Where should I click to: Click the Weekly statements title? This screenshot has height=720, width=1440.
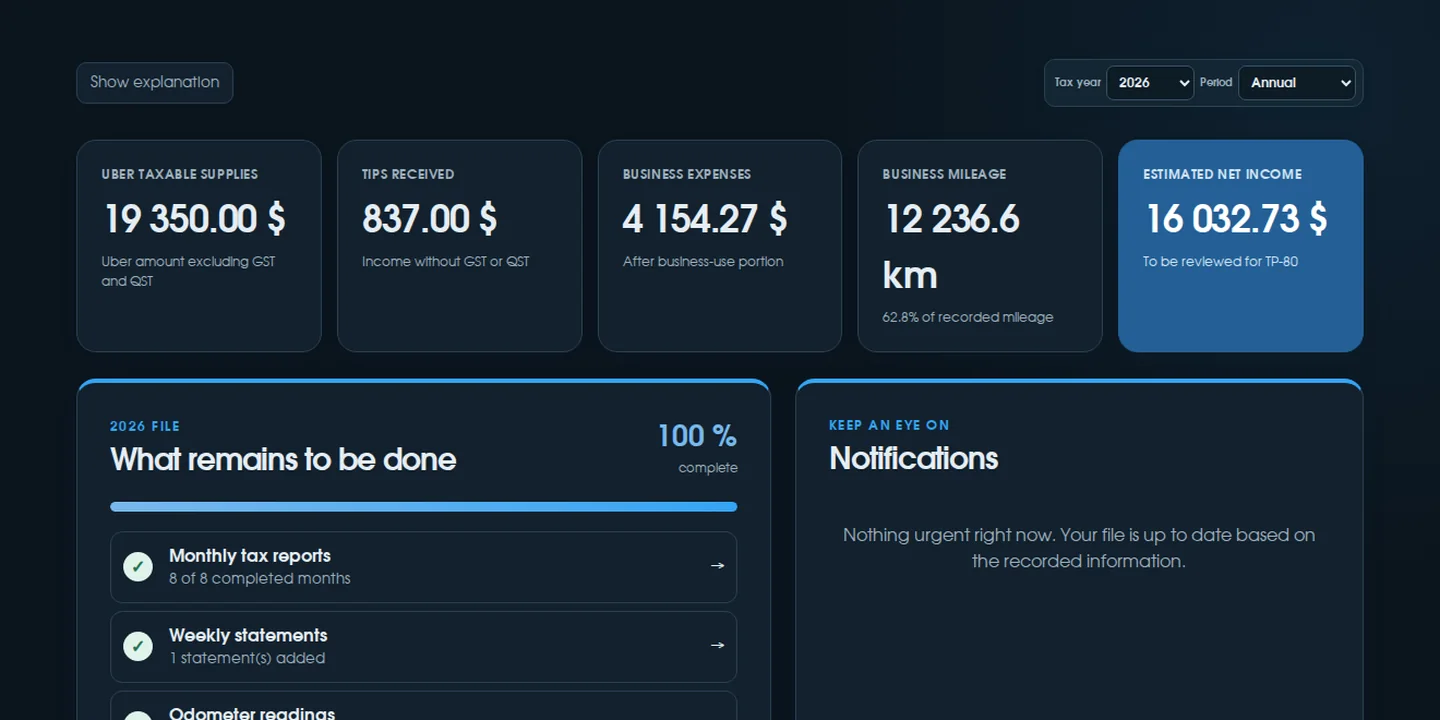pyautogui.click(x=248, y=636)
